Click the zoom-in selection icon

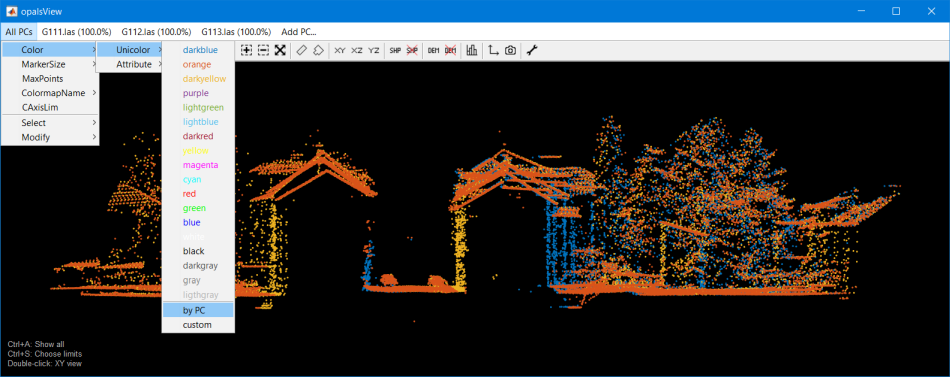tap(246, 50)
